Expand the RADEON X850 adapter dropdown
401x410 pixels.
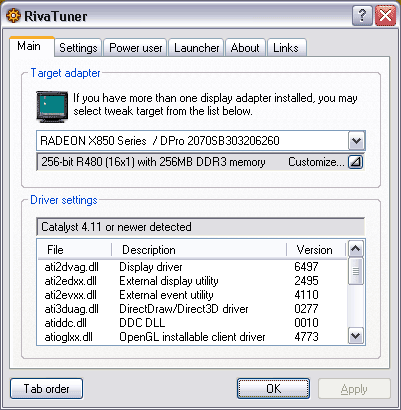pyautogui.click(x=356, y=141)
